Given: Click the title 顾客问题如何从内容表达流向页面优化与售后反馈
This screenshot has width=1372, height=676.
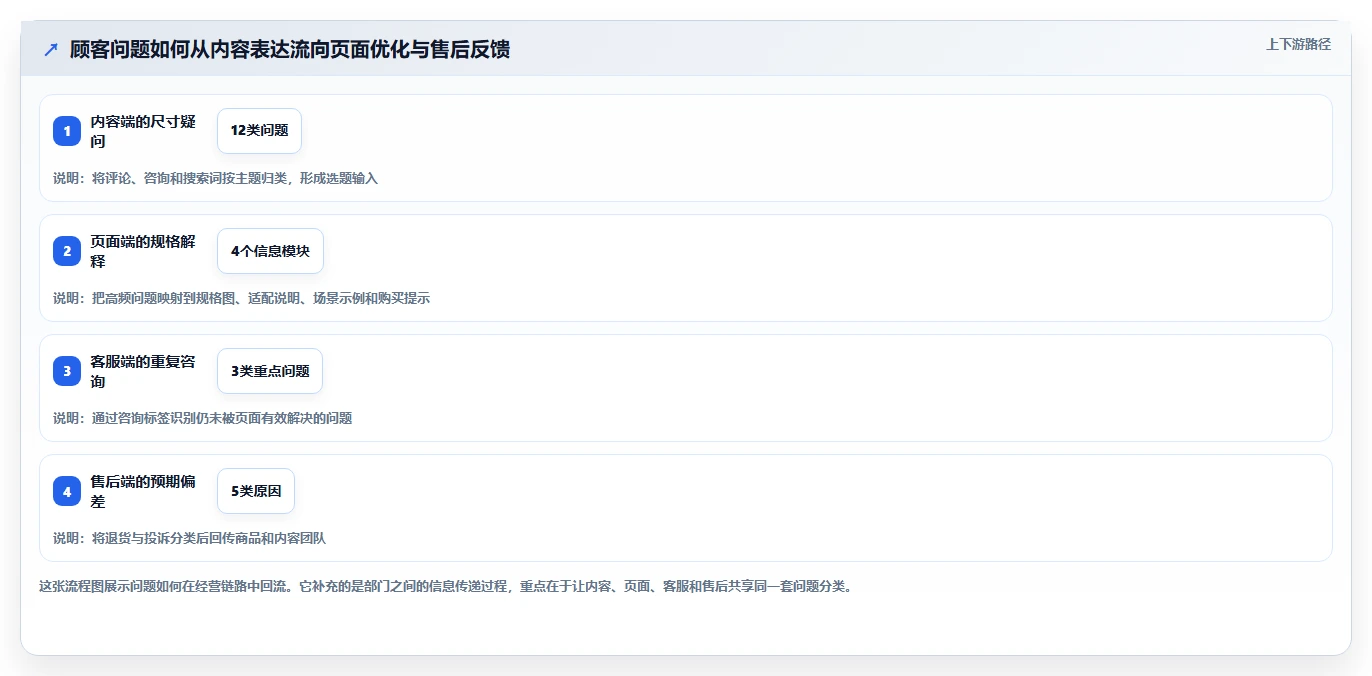Looking at the screenshot, I should [x=290, y=49].
